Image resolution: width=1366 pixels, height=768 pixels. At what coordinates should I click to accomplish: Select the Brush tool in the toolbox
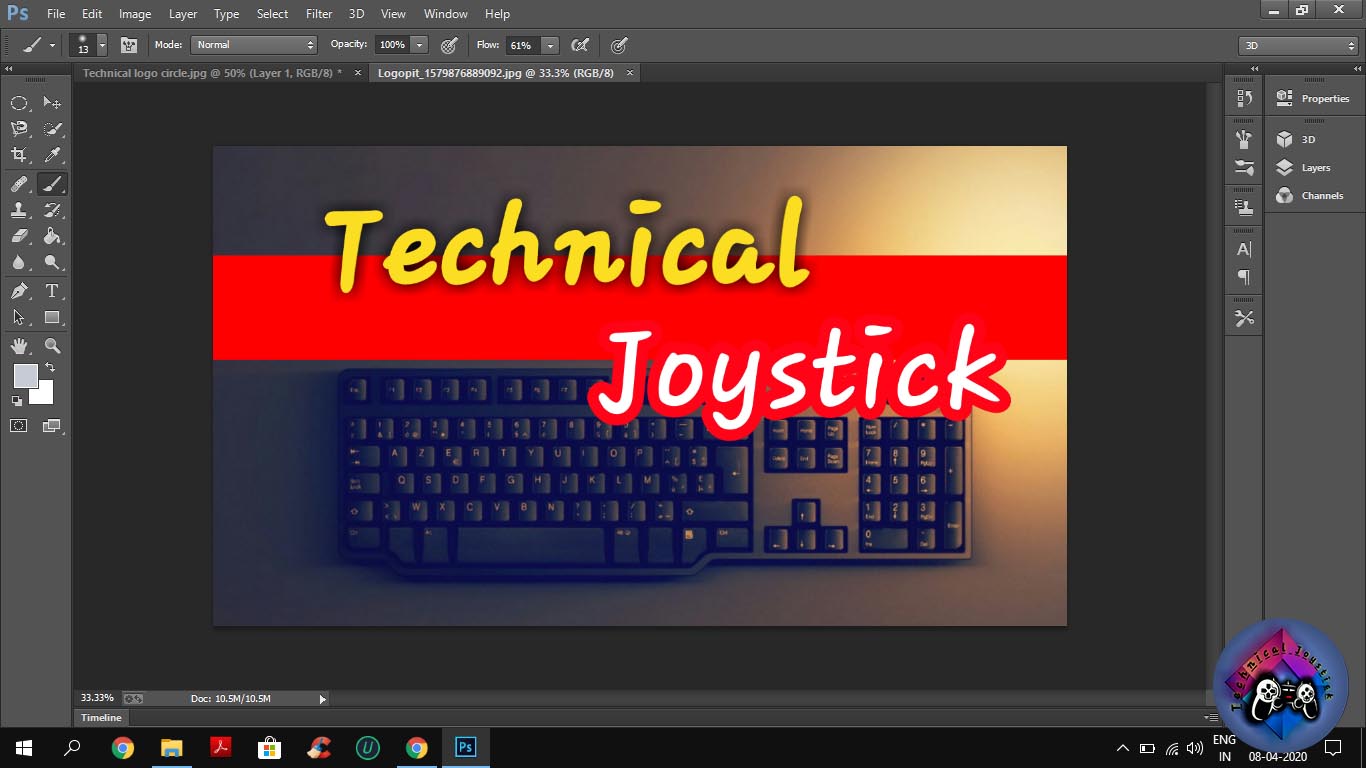coord(52,184)
